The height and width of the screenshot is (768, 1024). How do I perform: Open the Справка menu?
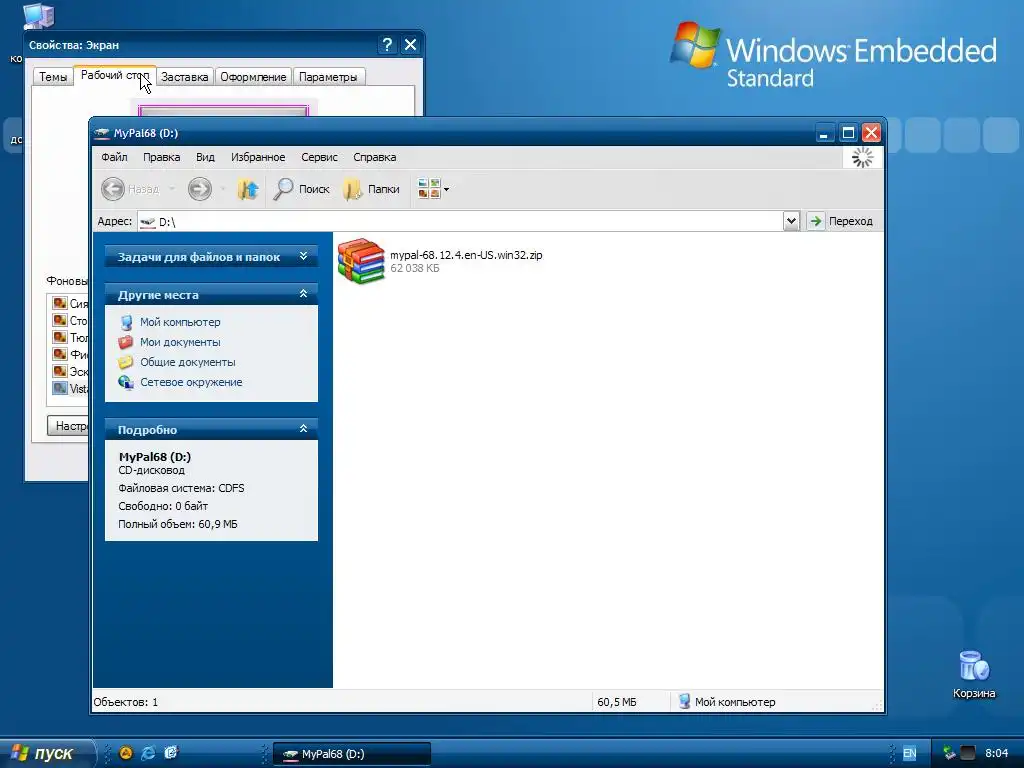tap(374, 157)
